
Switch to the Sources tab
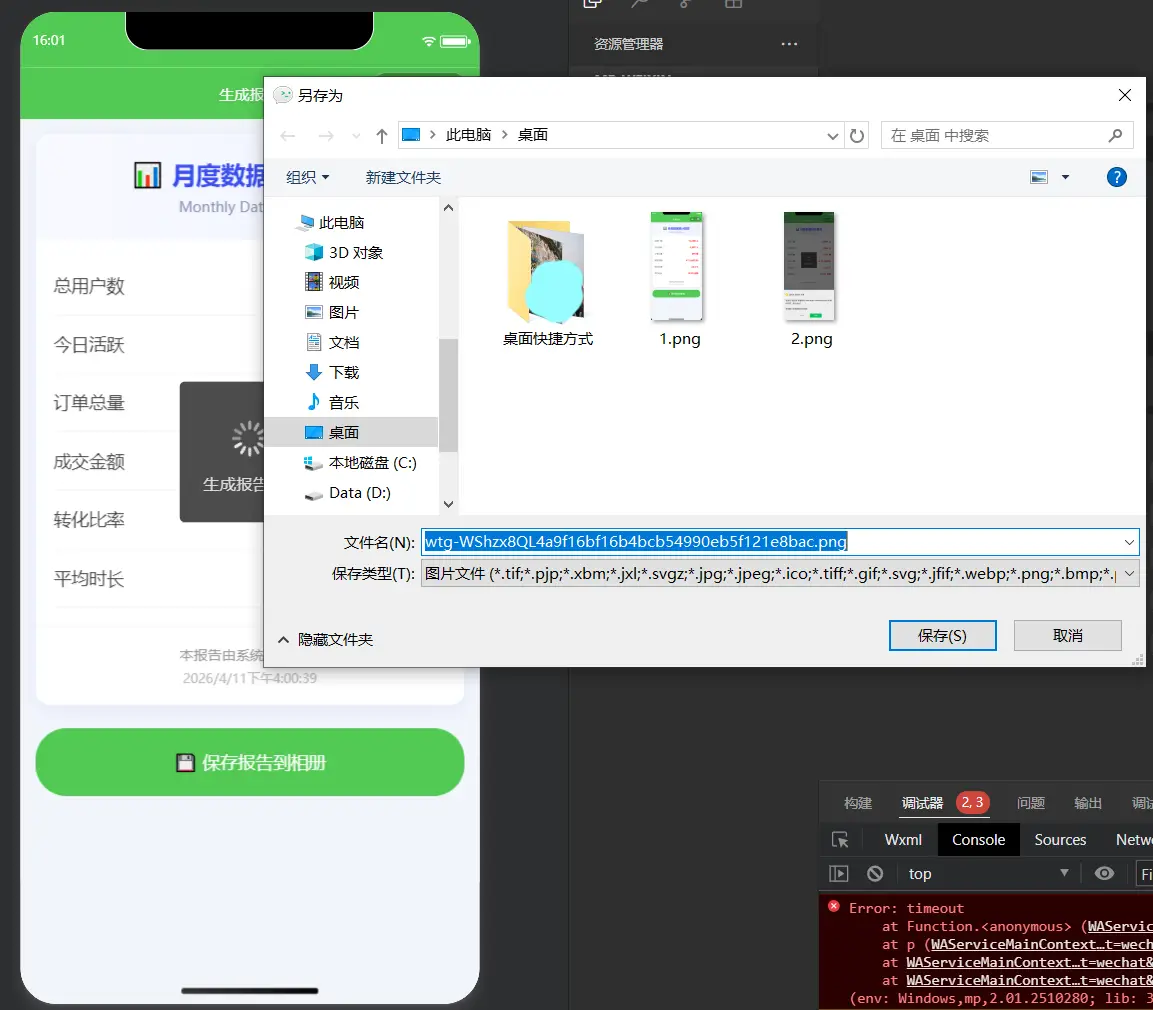[1060, 840]
